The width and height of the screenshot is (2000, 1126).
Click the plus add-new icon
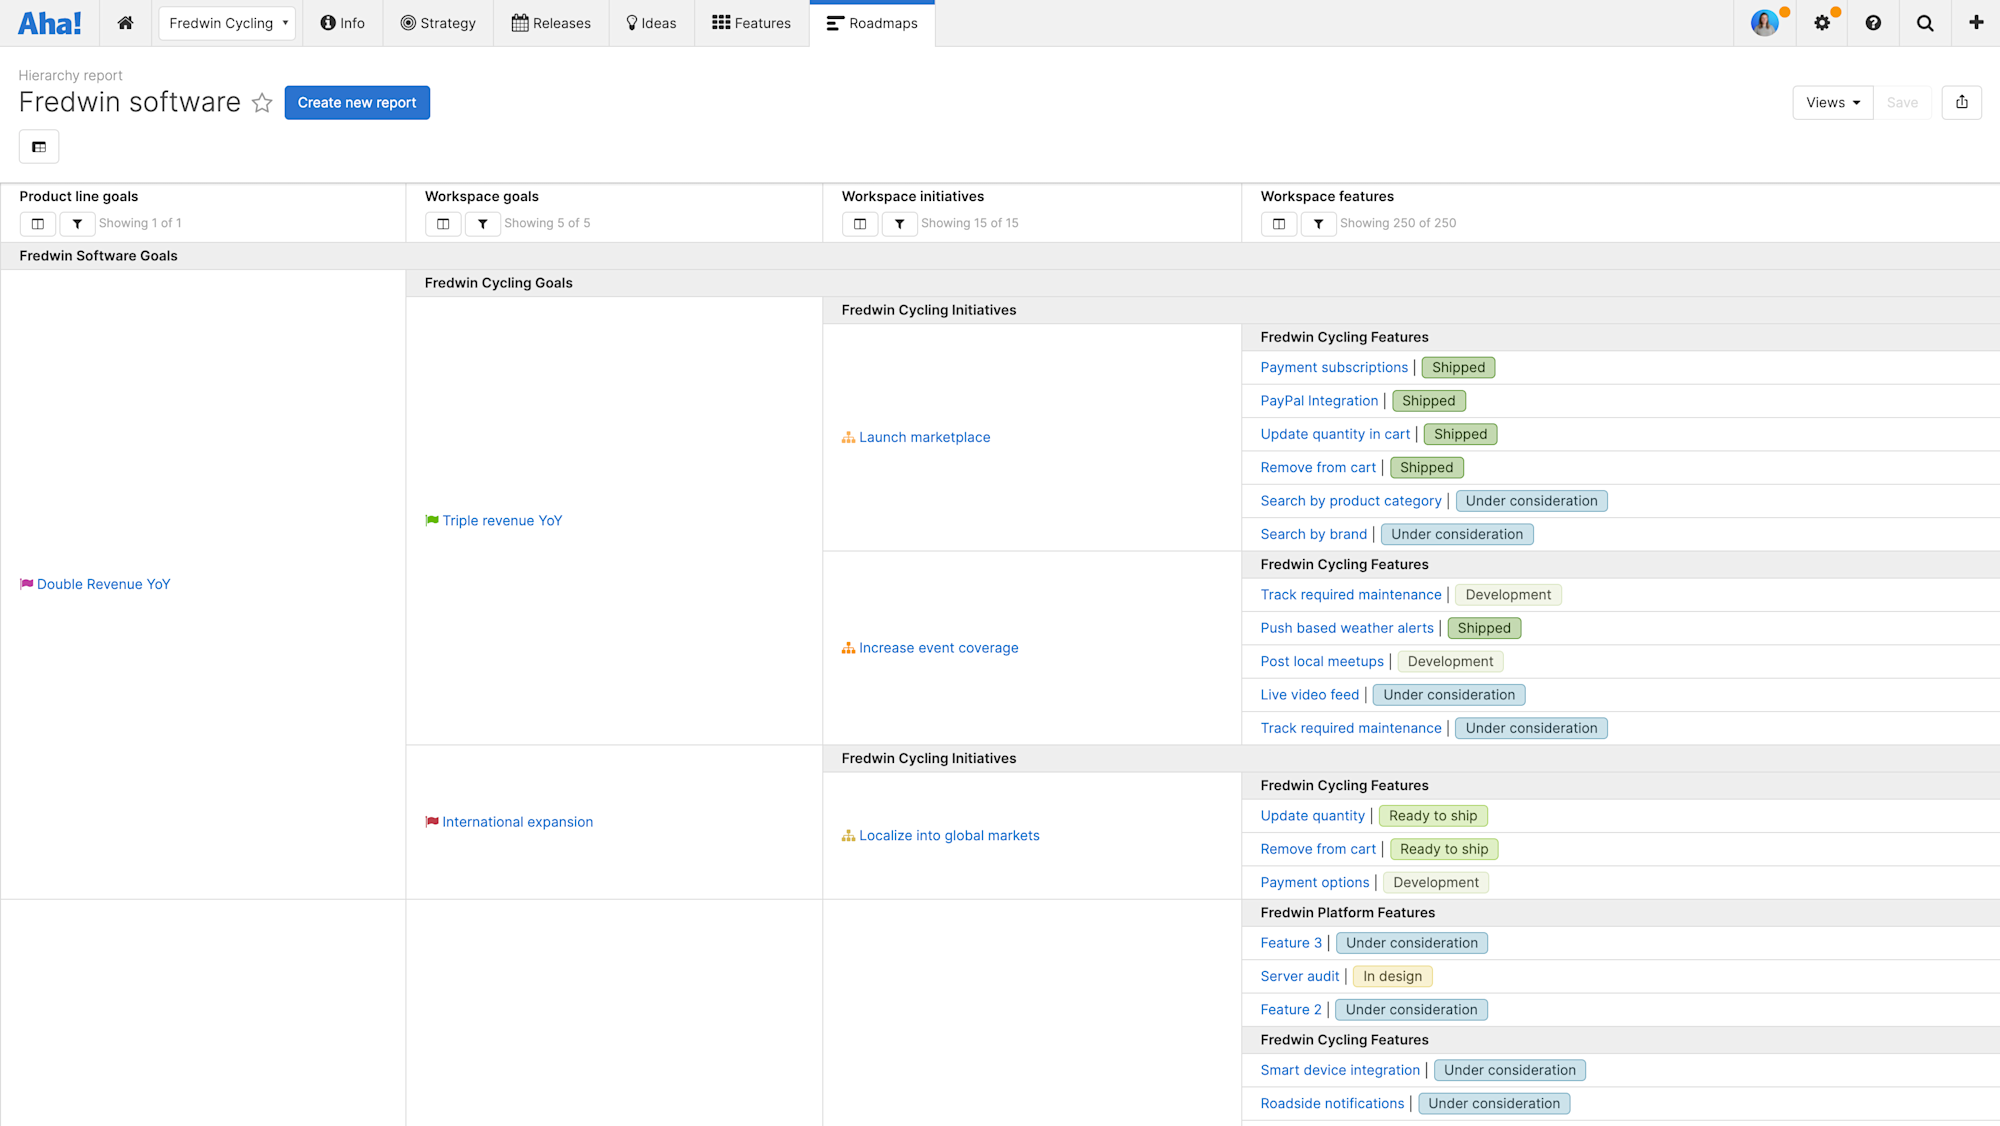pyautogui.click(x=1975, y=23)
